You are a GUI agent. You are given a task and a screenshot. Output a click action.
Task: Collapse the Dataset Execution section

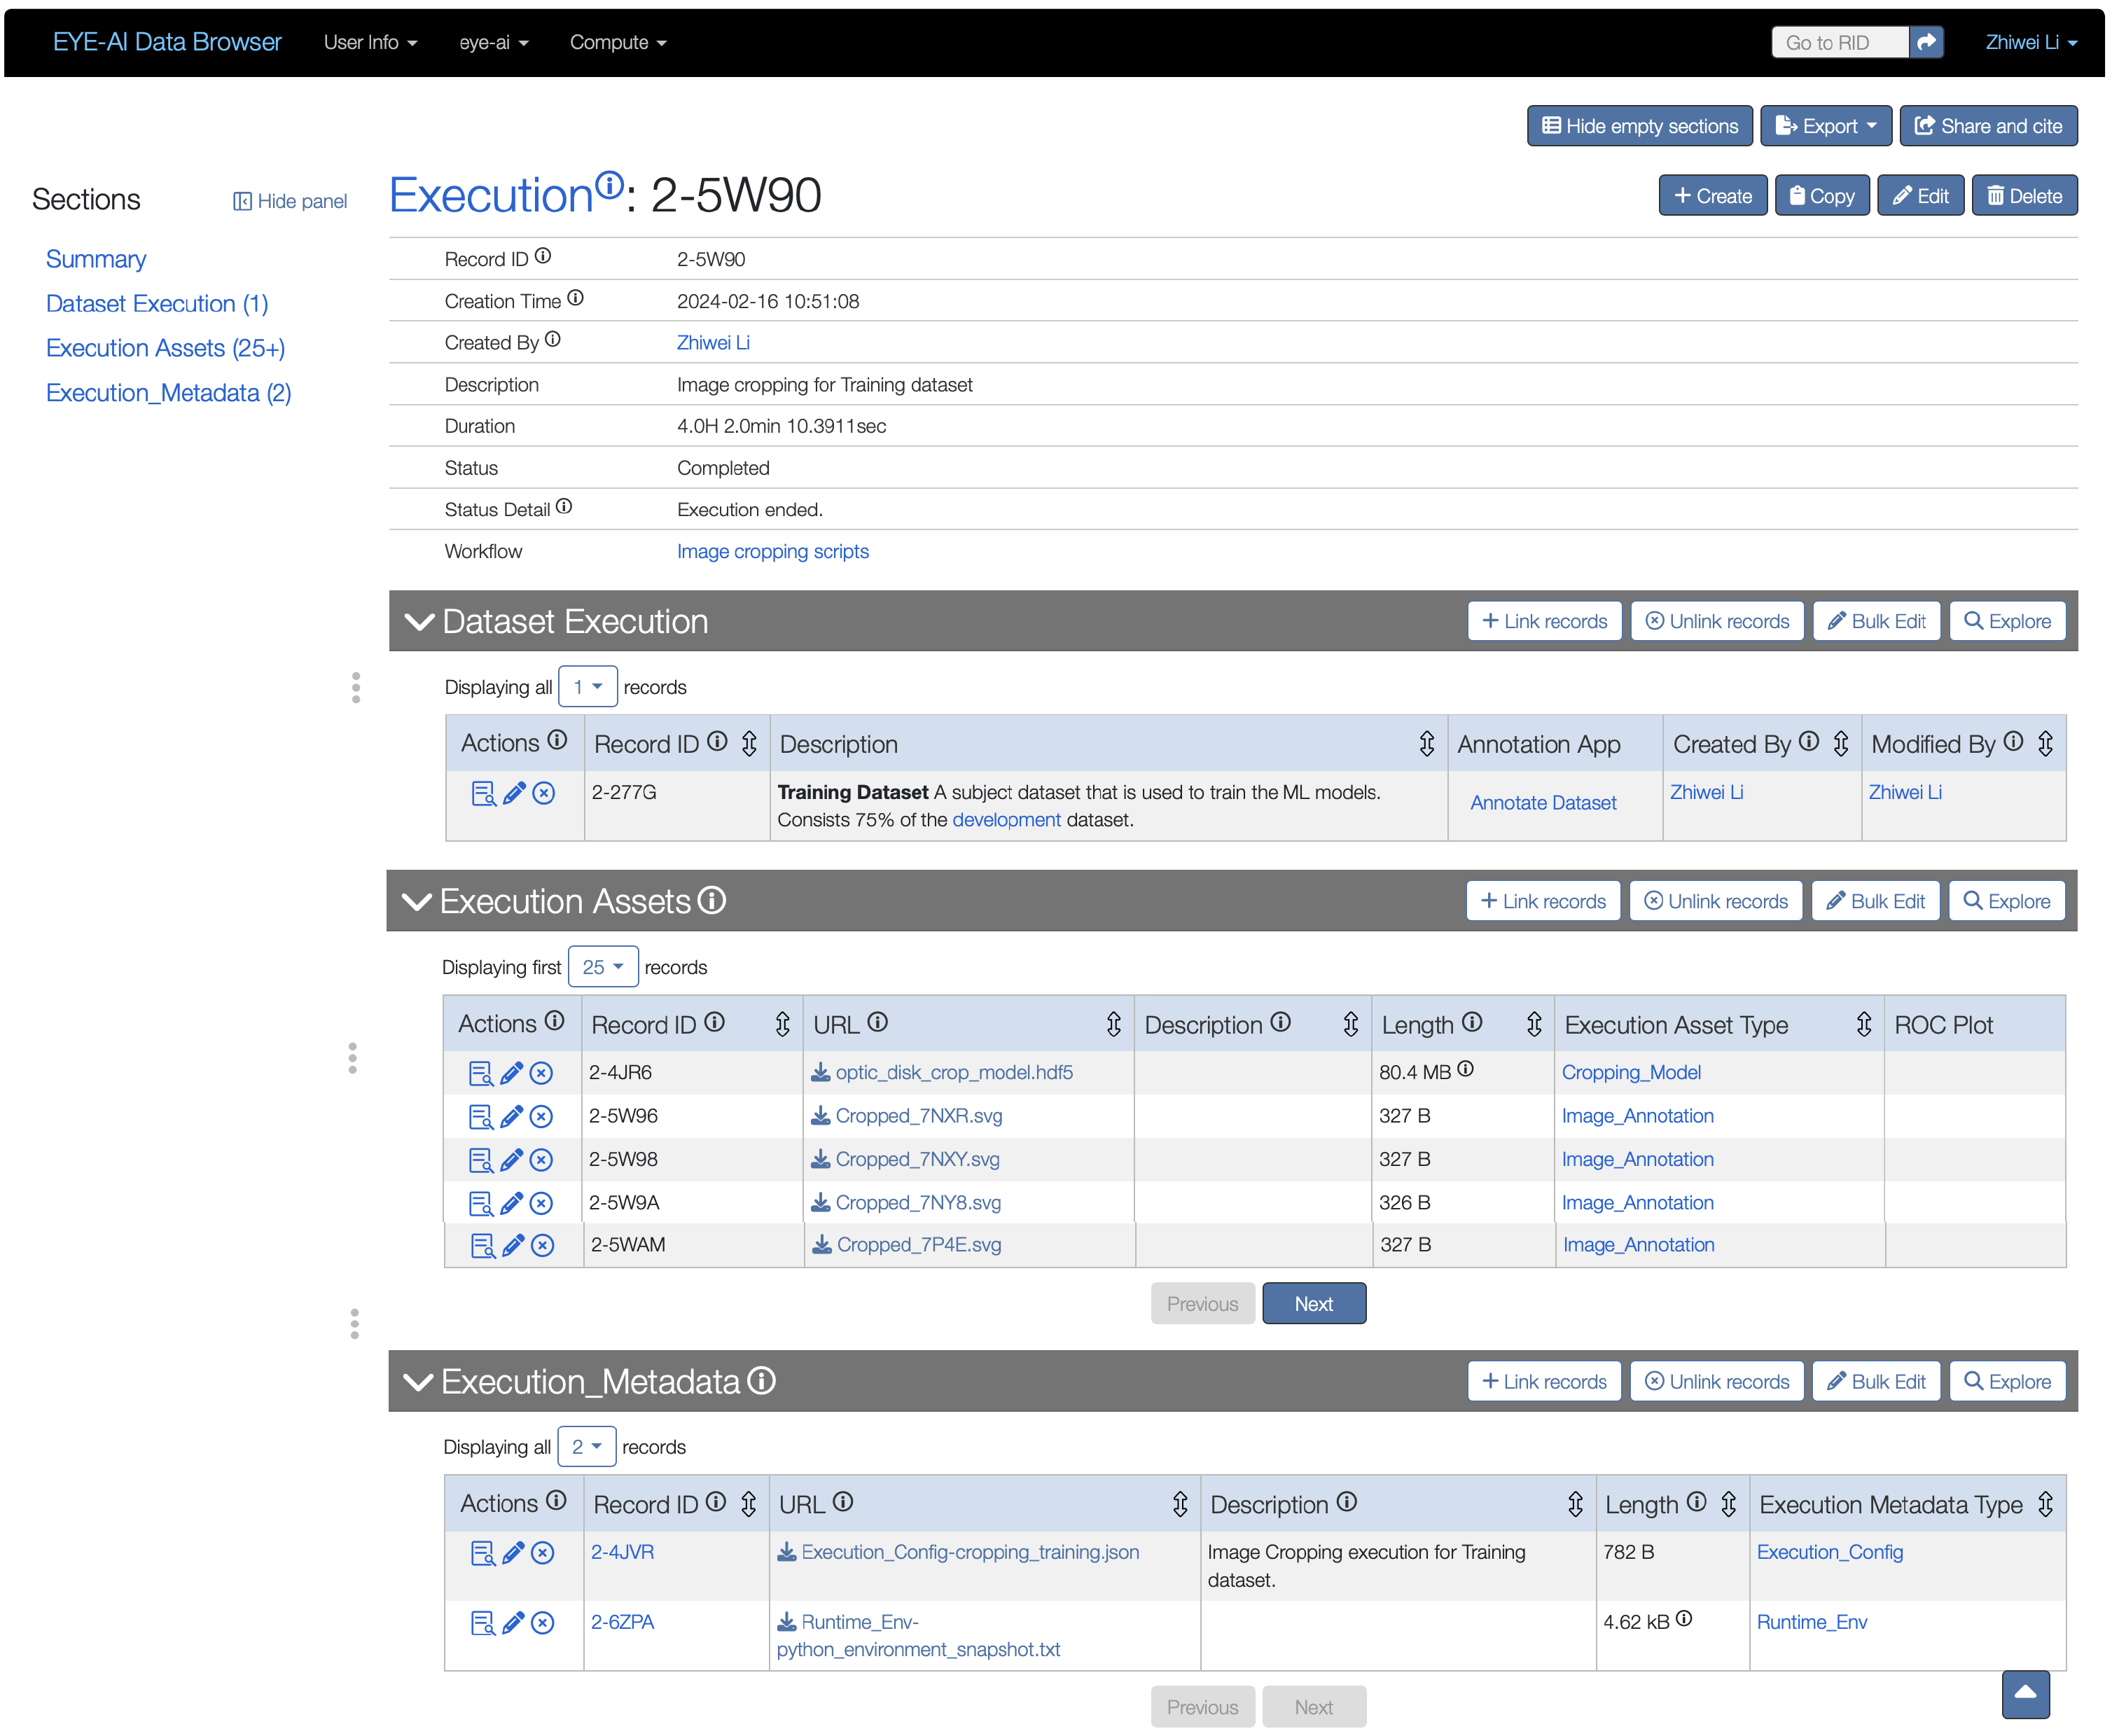point(419,622)
